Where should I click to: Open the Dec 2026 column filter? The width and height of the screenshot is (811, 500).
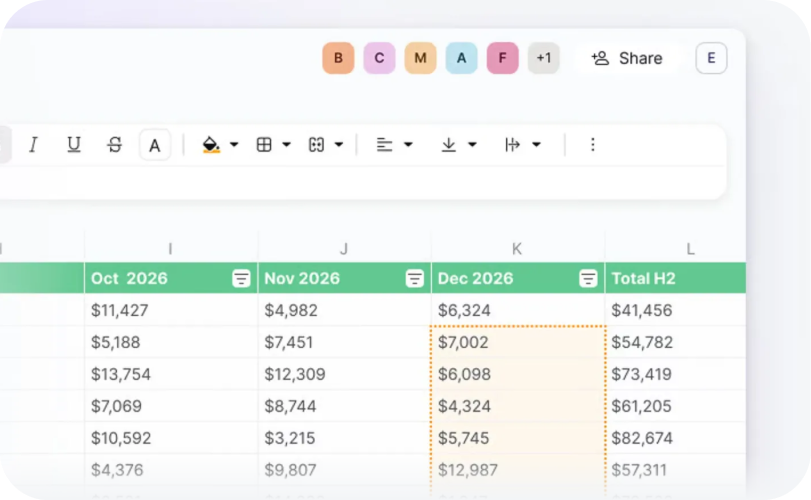[x=588, y=279]
